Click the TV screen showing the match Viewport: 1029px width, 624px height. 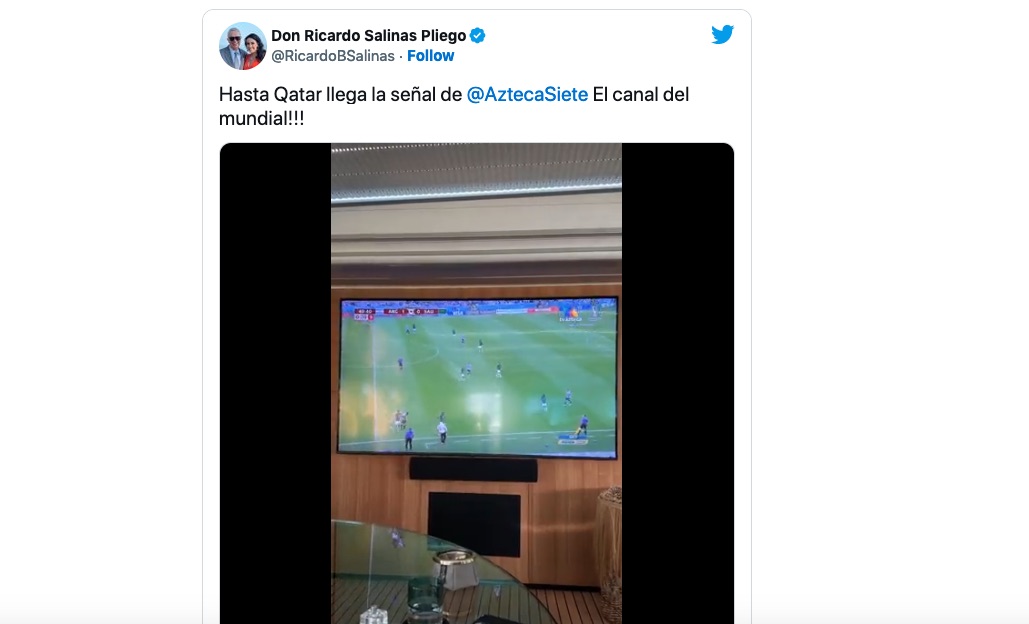point(478,377)
